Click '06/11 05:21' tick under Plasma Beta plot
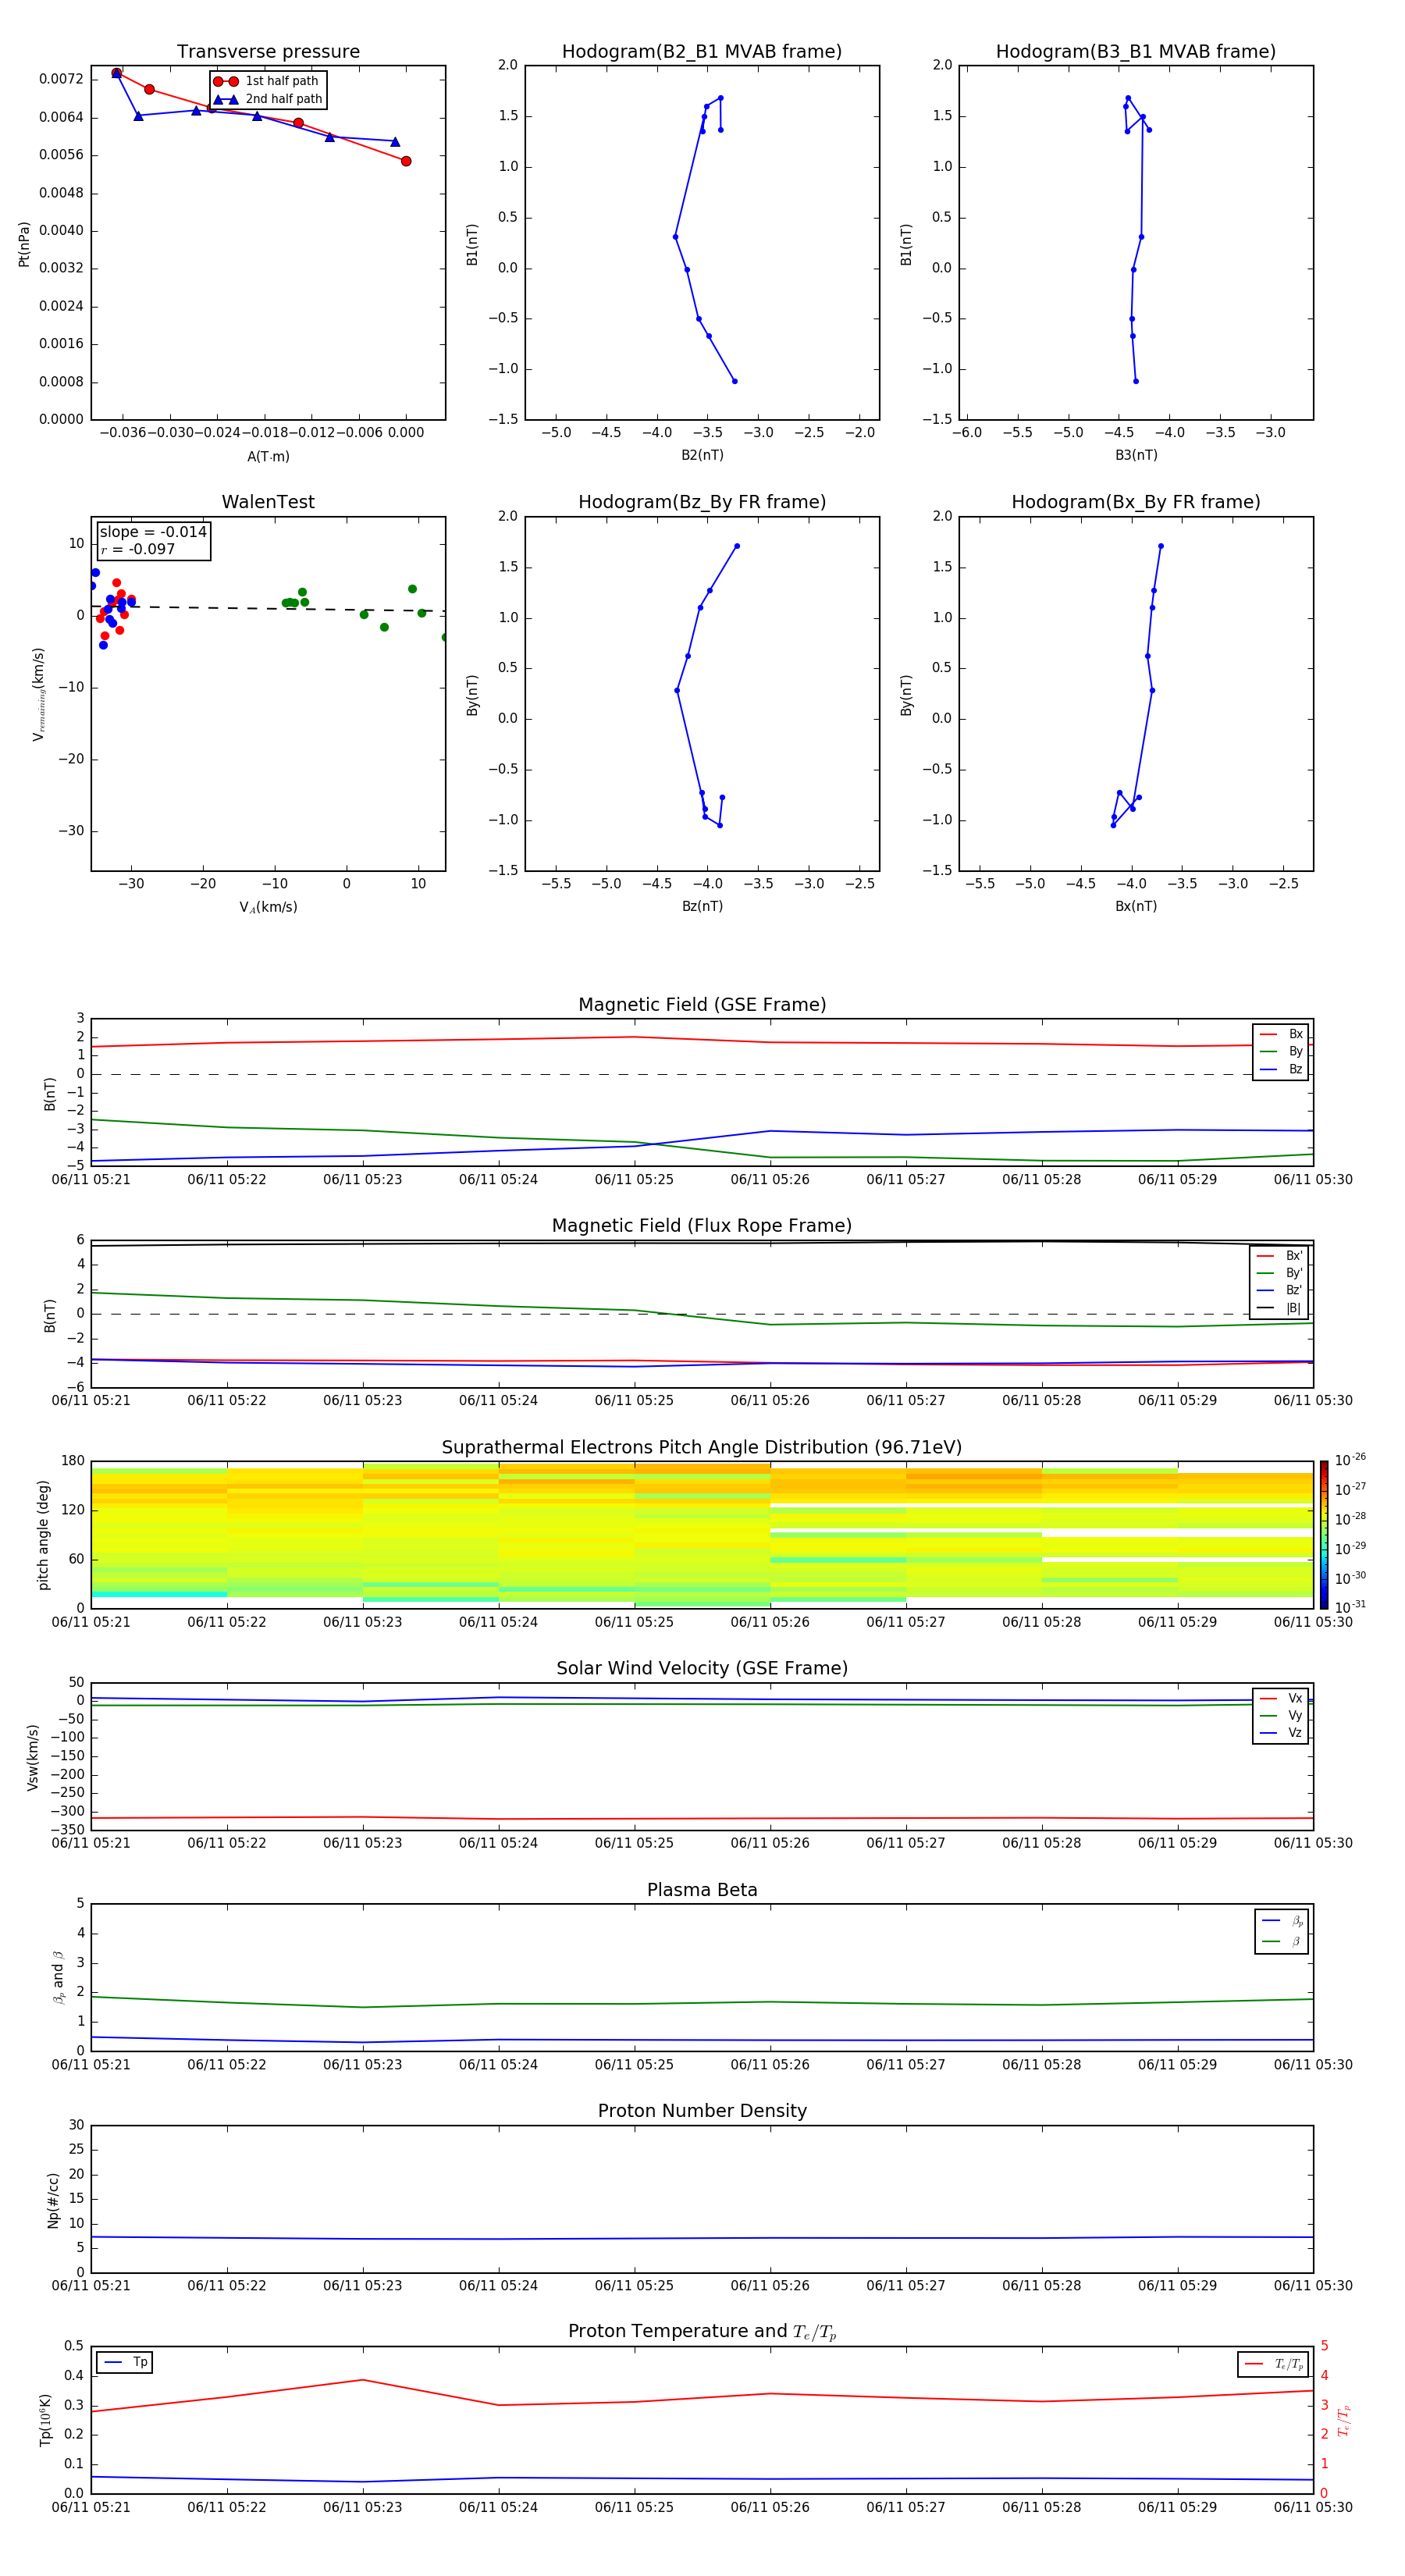This screenshot has height=2576, width=1405. (91, 2065)
